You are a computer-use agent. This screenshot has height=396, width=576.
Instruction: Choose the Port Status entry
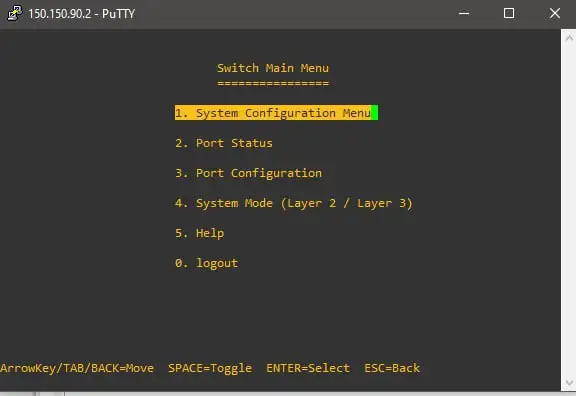[x=224, y=143]
